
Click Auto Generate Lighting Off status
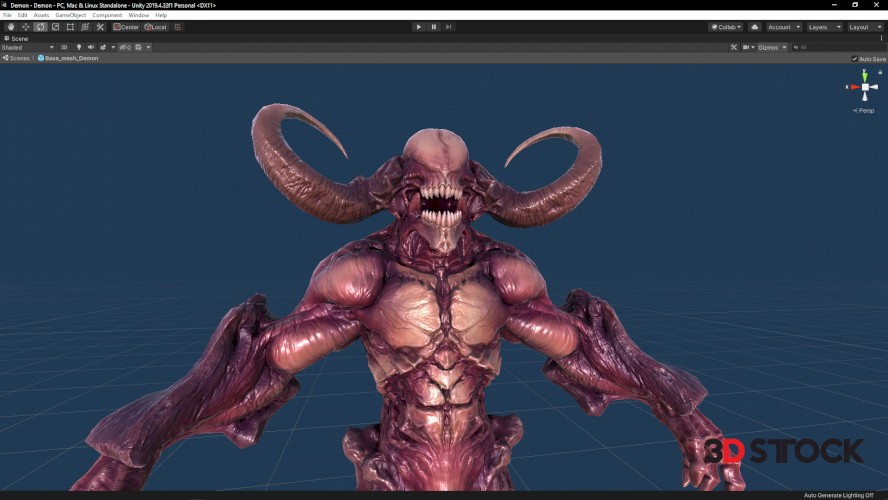coord(839,495)
